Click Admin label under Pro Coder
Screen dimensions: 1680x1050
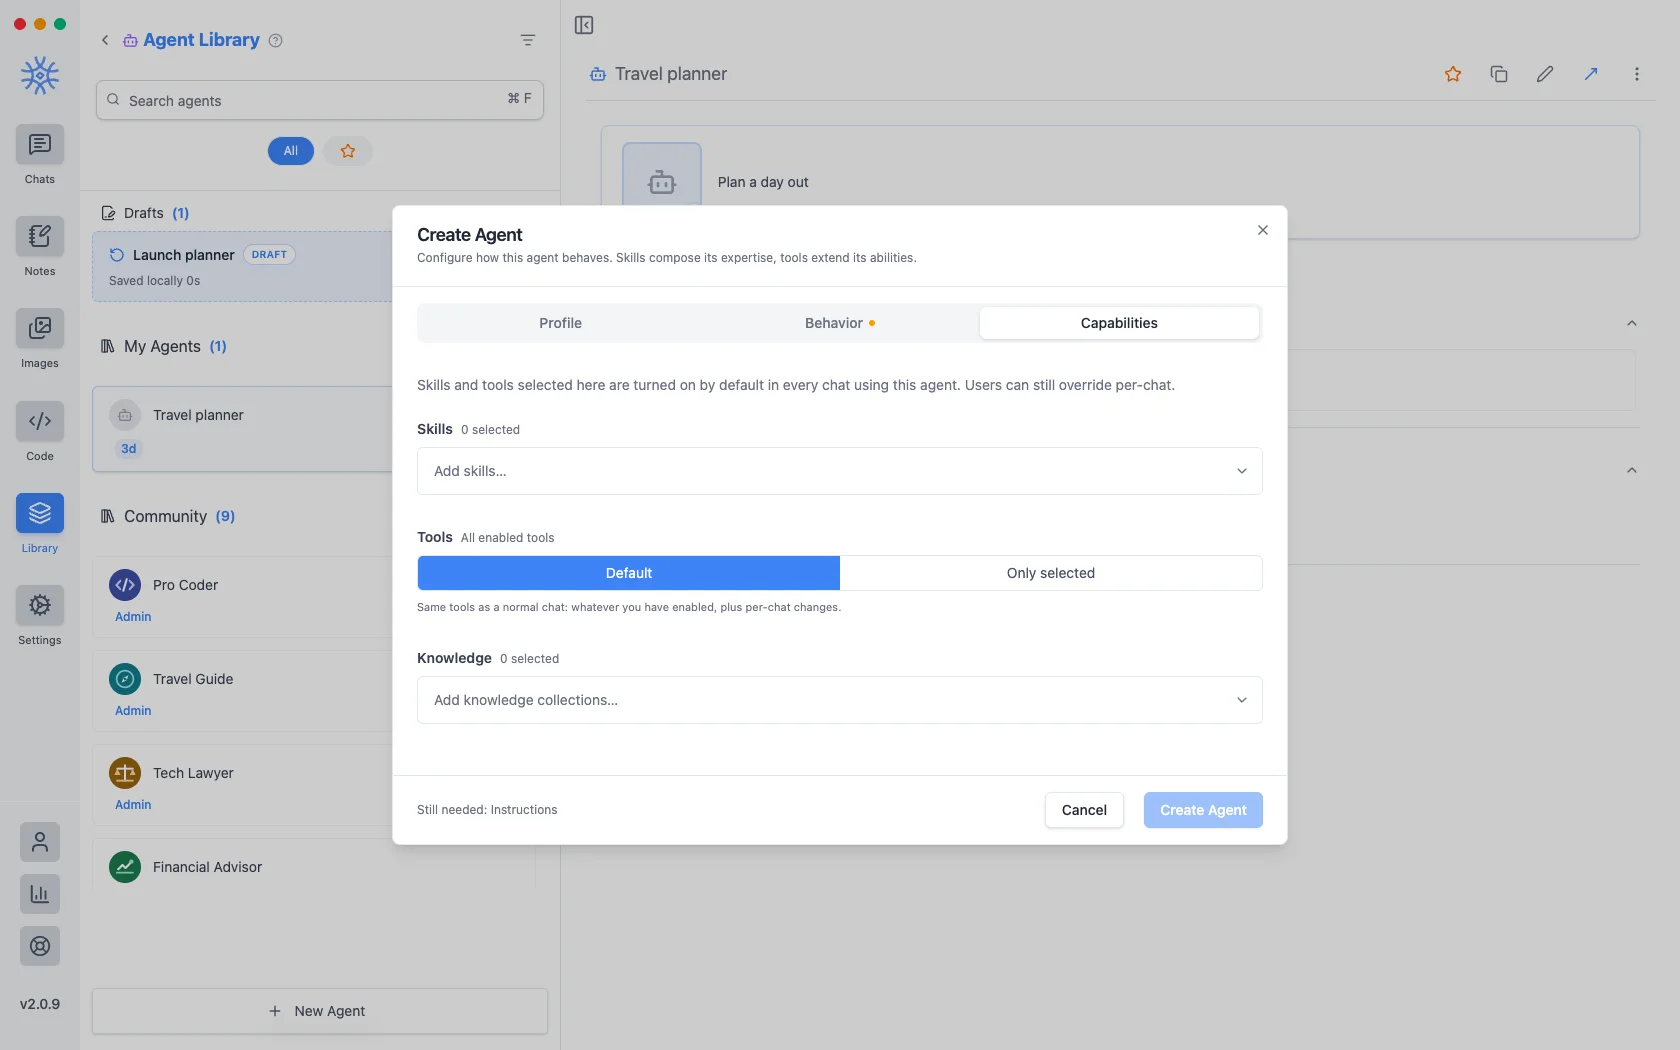coord(133,617)
